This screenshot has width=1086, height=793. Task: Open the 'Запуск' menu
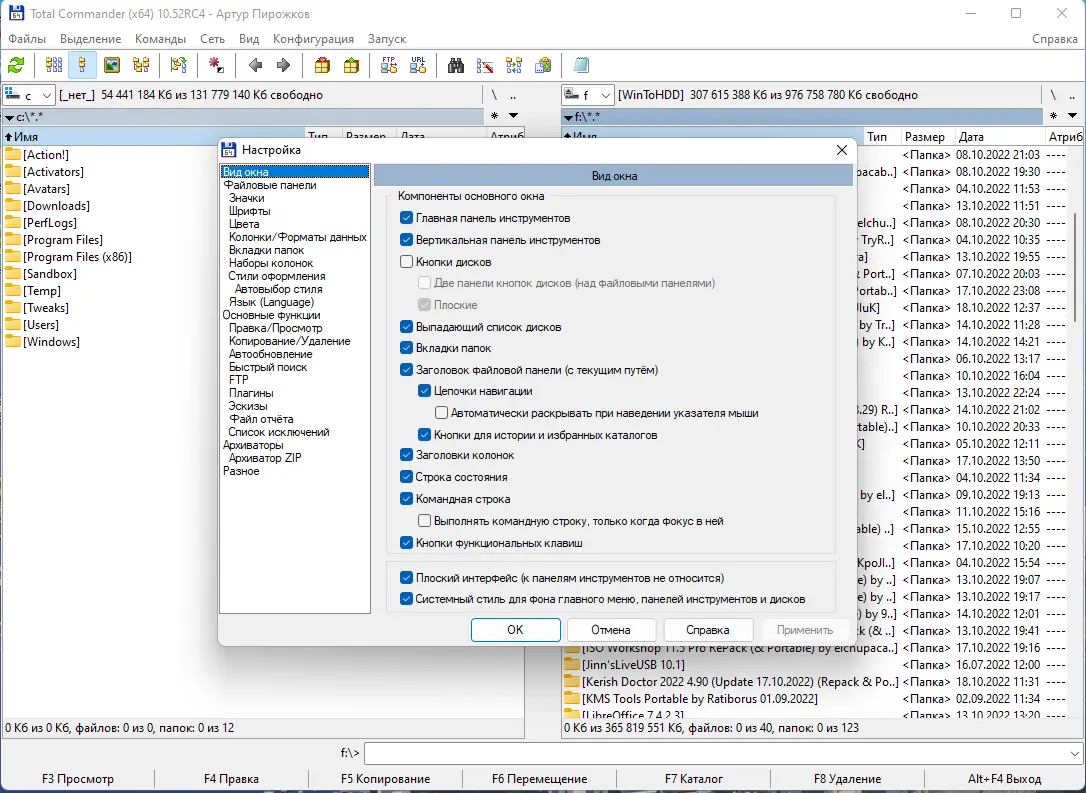point(387,39)
